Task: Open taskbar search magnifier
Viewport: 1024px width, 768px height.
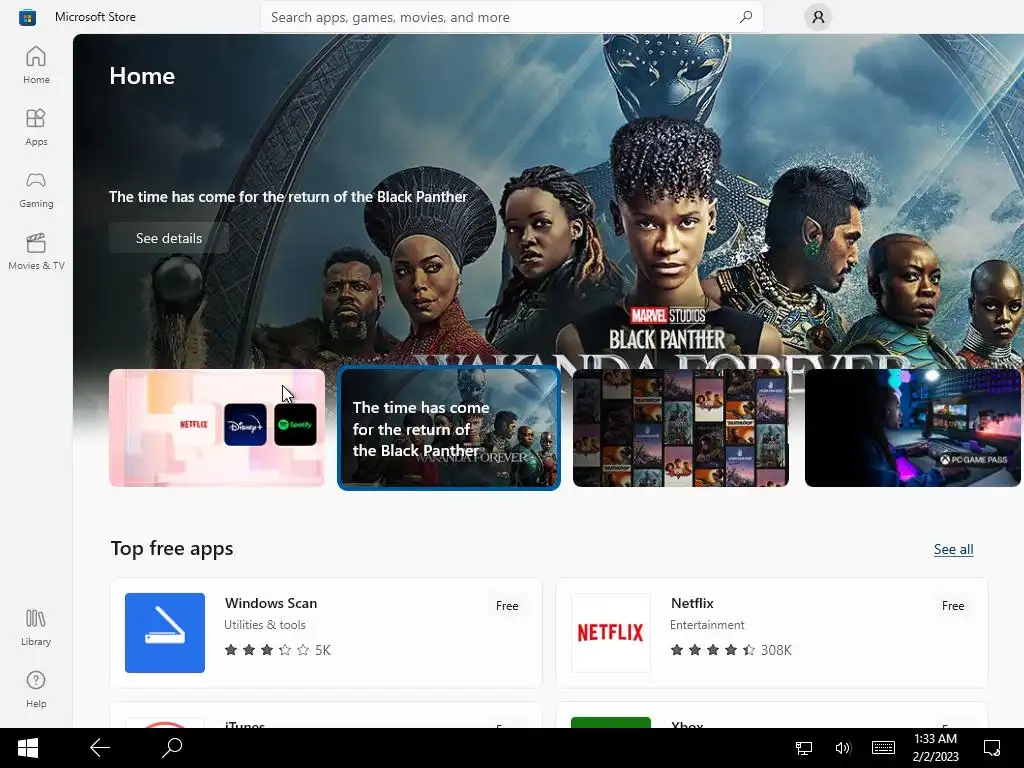Action: [172, 748]
